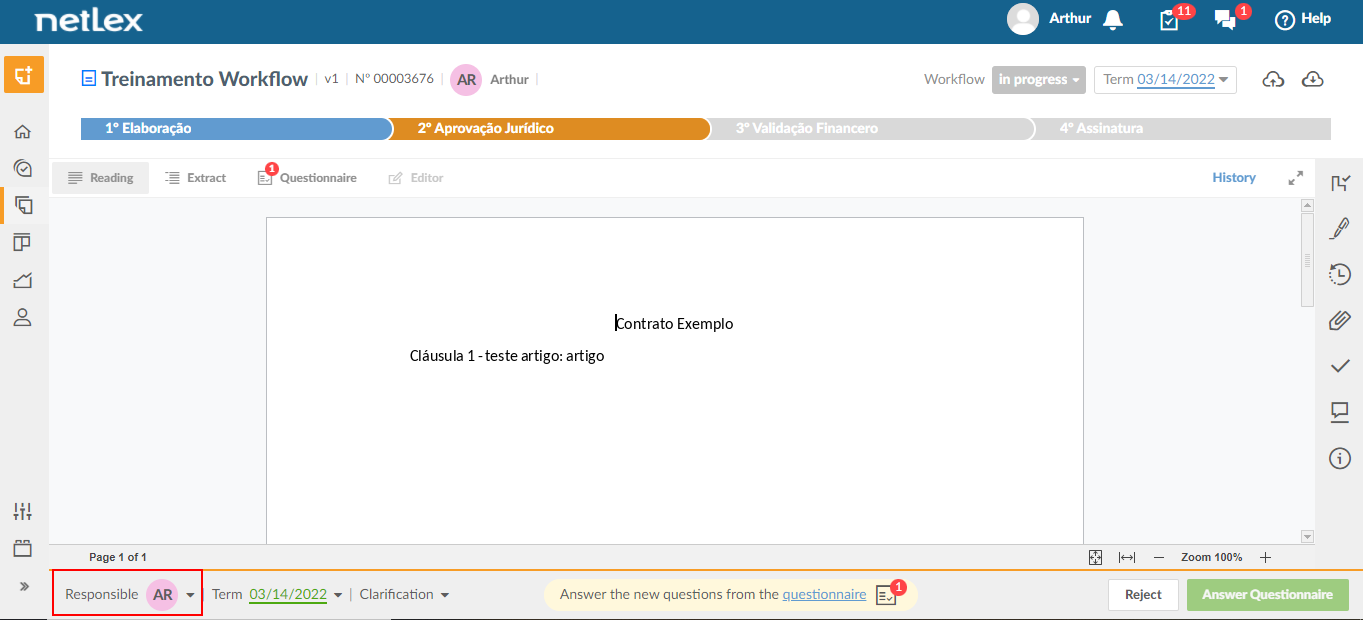The height and width of the screenshot is (620, 1363).
Task: Click the document scrollbar up arrow
Action: pos(1307,205)
